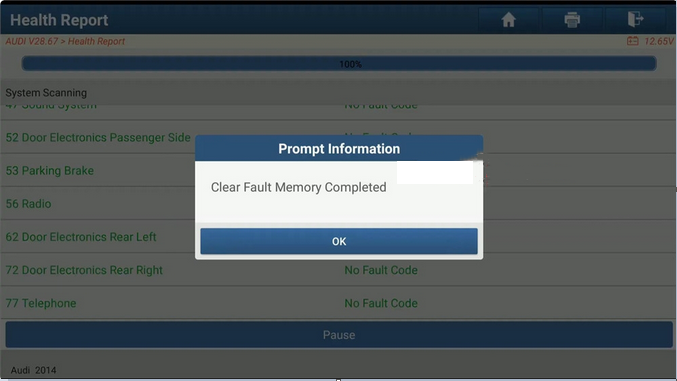677x381 pixels.
Task: Click the Clear Fault Memory Completed message
Action: click(298, 187)
